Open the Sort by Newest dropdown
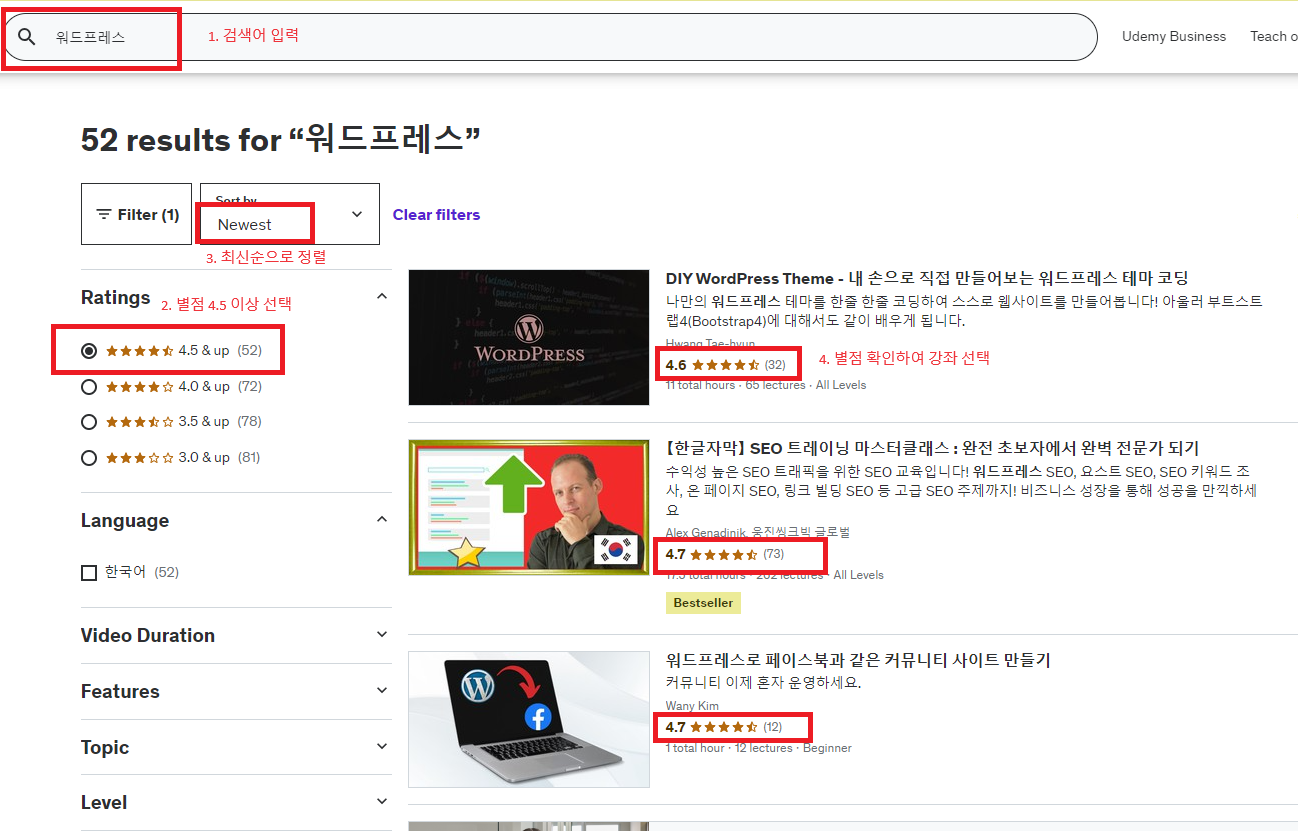The image size is (1298, 831). pyautogui.click(x=290, y=214)
